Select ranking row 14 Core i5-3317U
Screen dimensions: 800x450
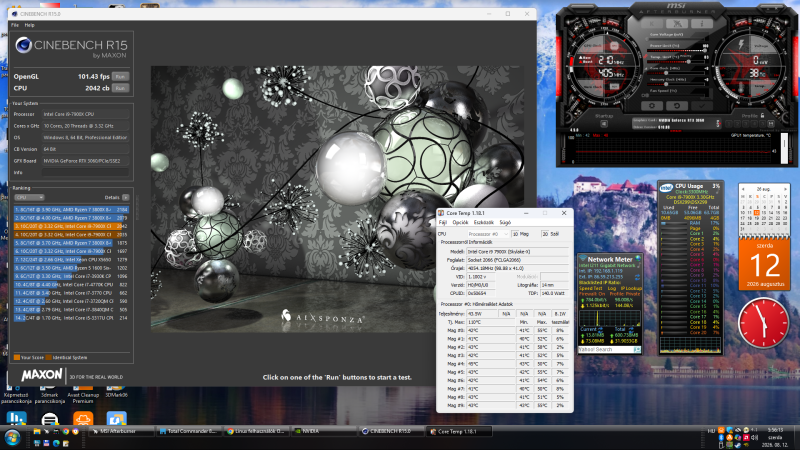[x=71, y=318]
